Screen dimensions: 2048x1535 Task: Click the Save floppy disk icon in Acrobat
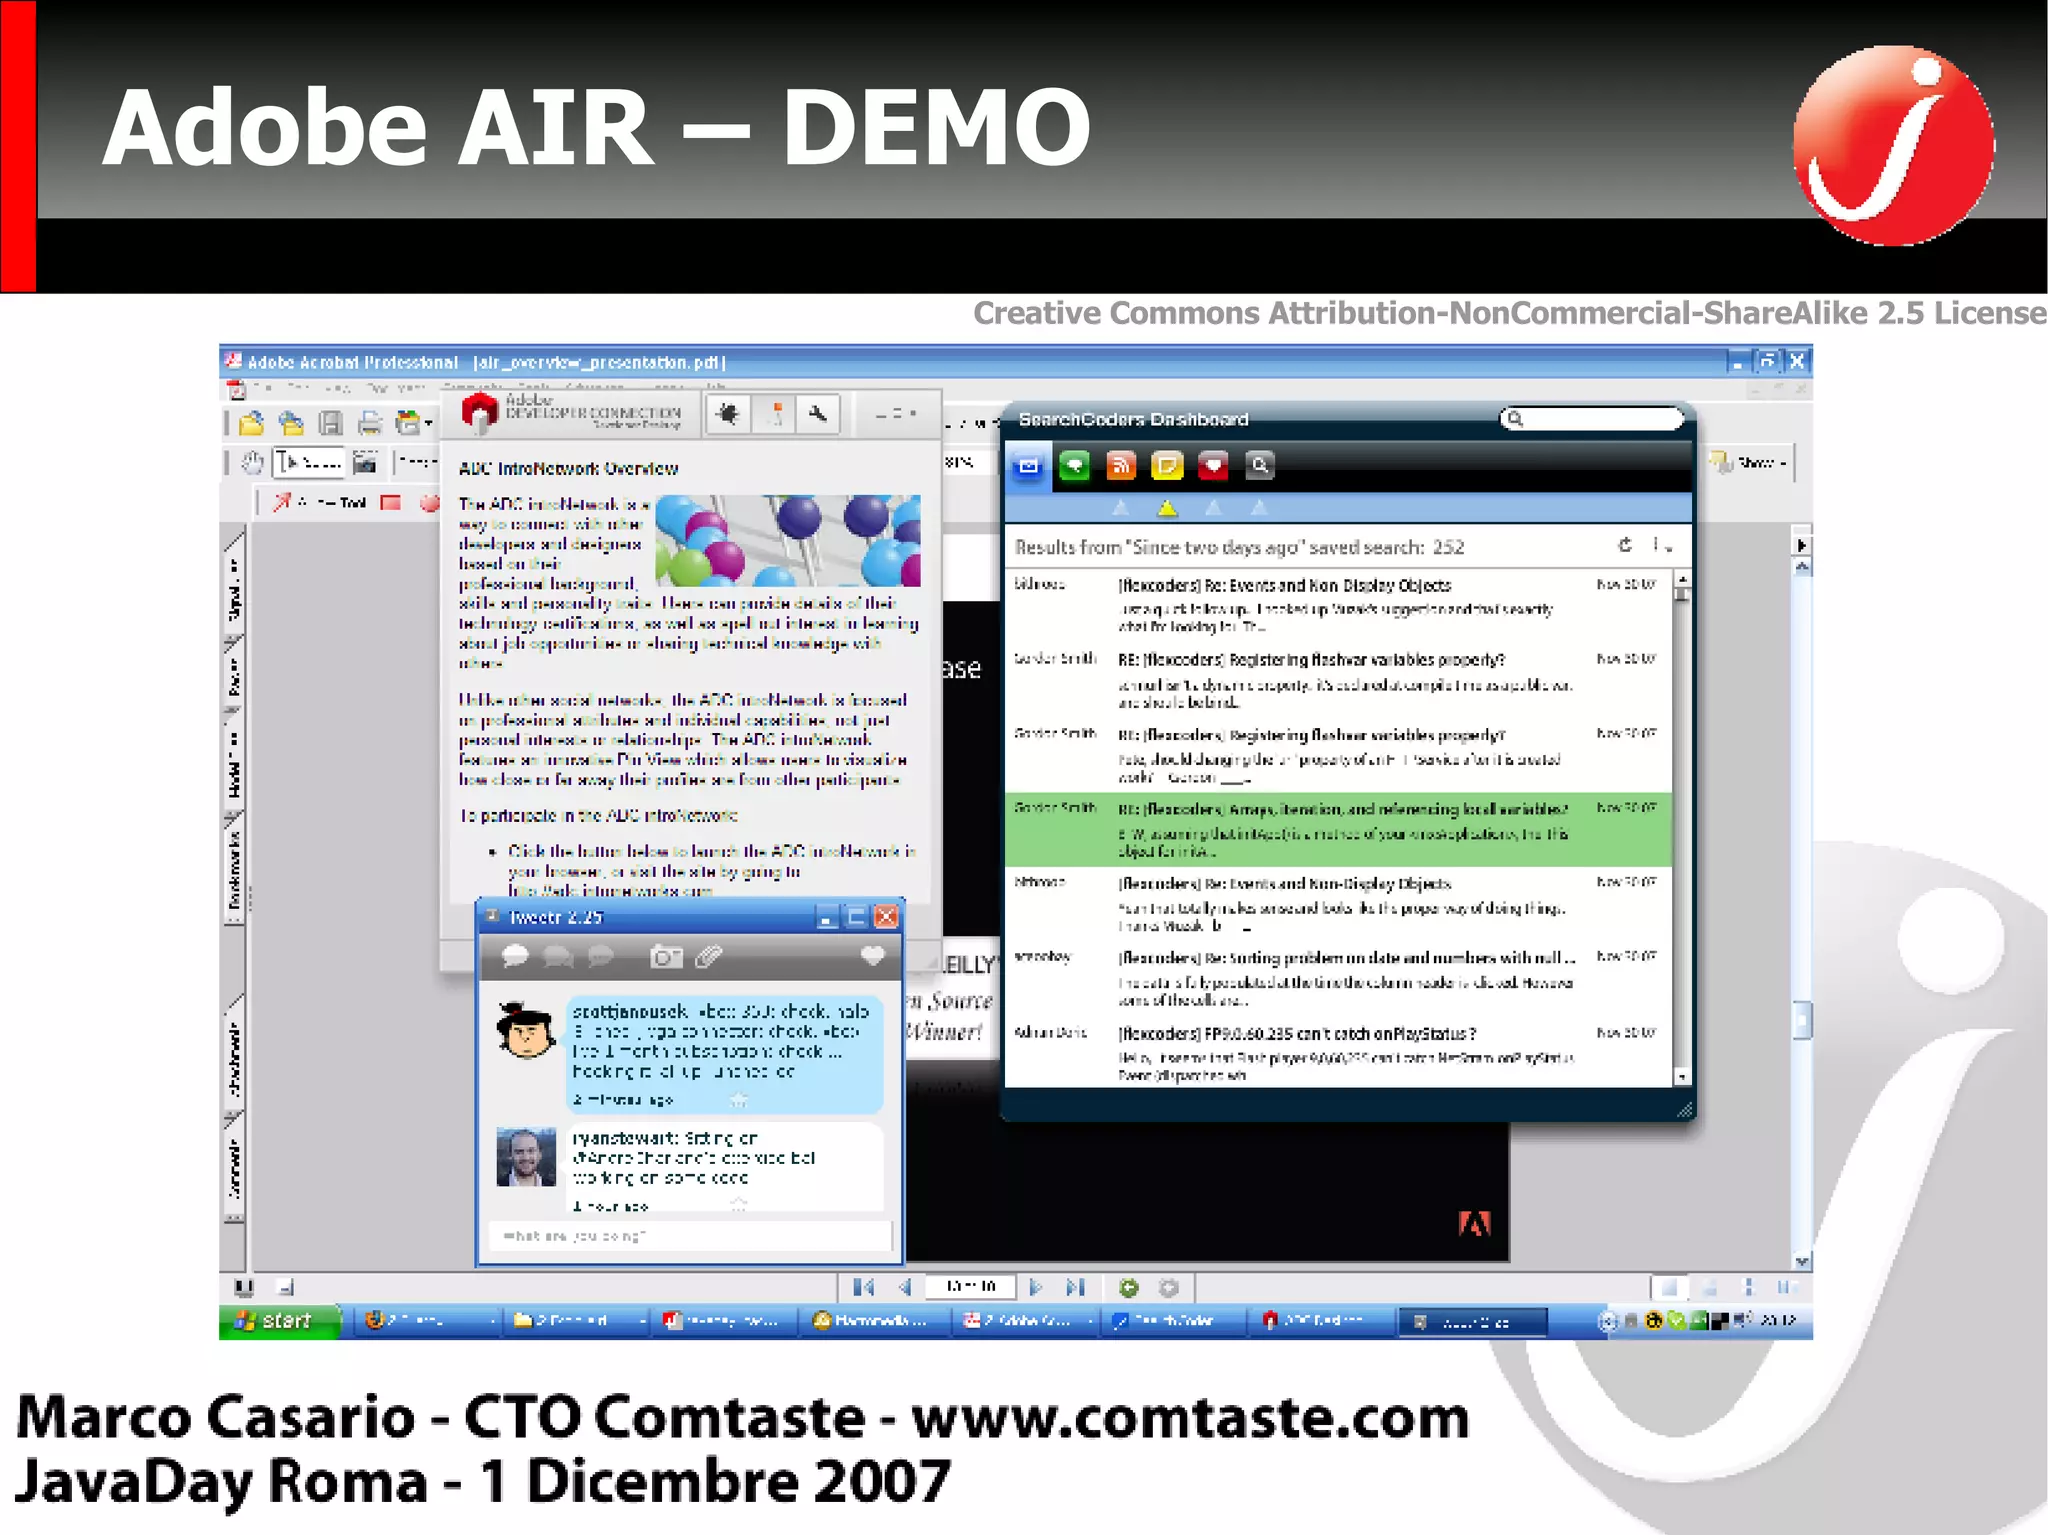(x=331, y=423)
